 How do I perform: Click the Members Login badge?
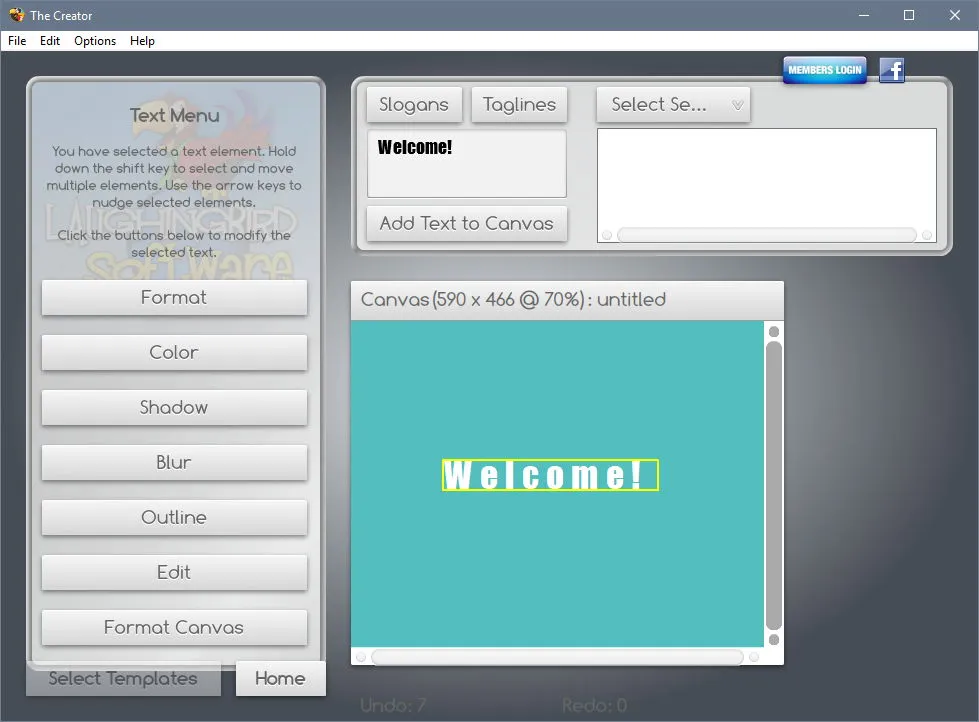click(825, 70)
